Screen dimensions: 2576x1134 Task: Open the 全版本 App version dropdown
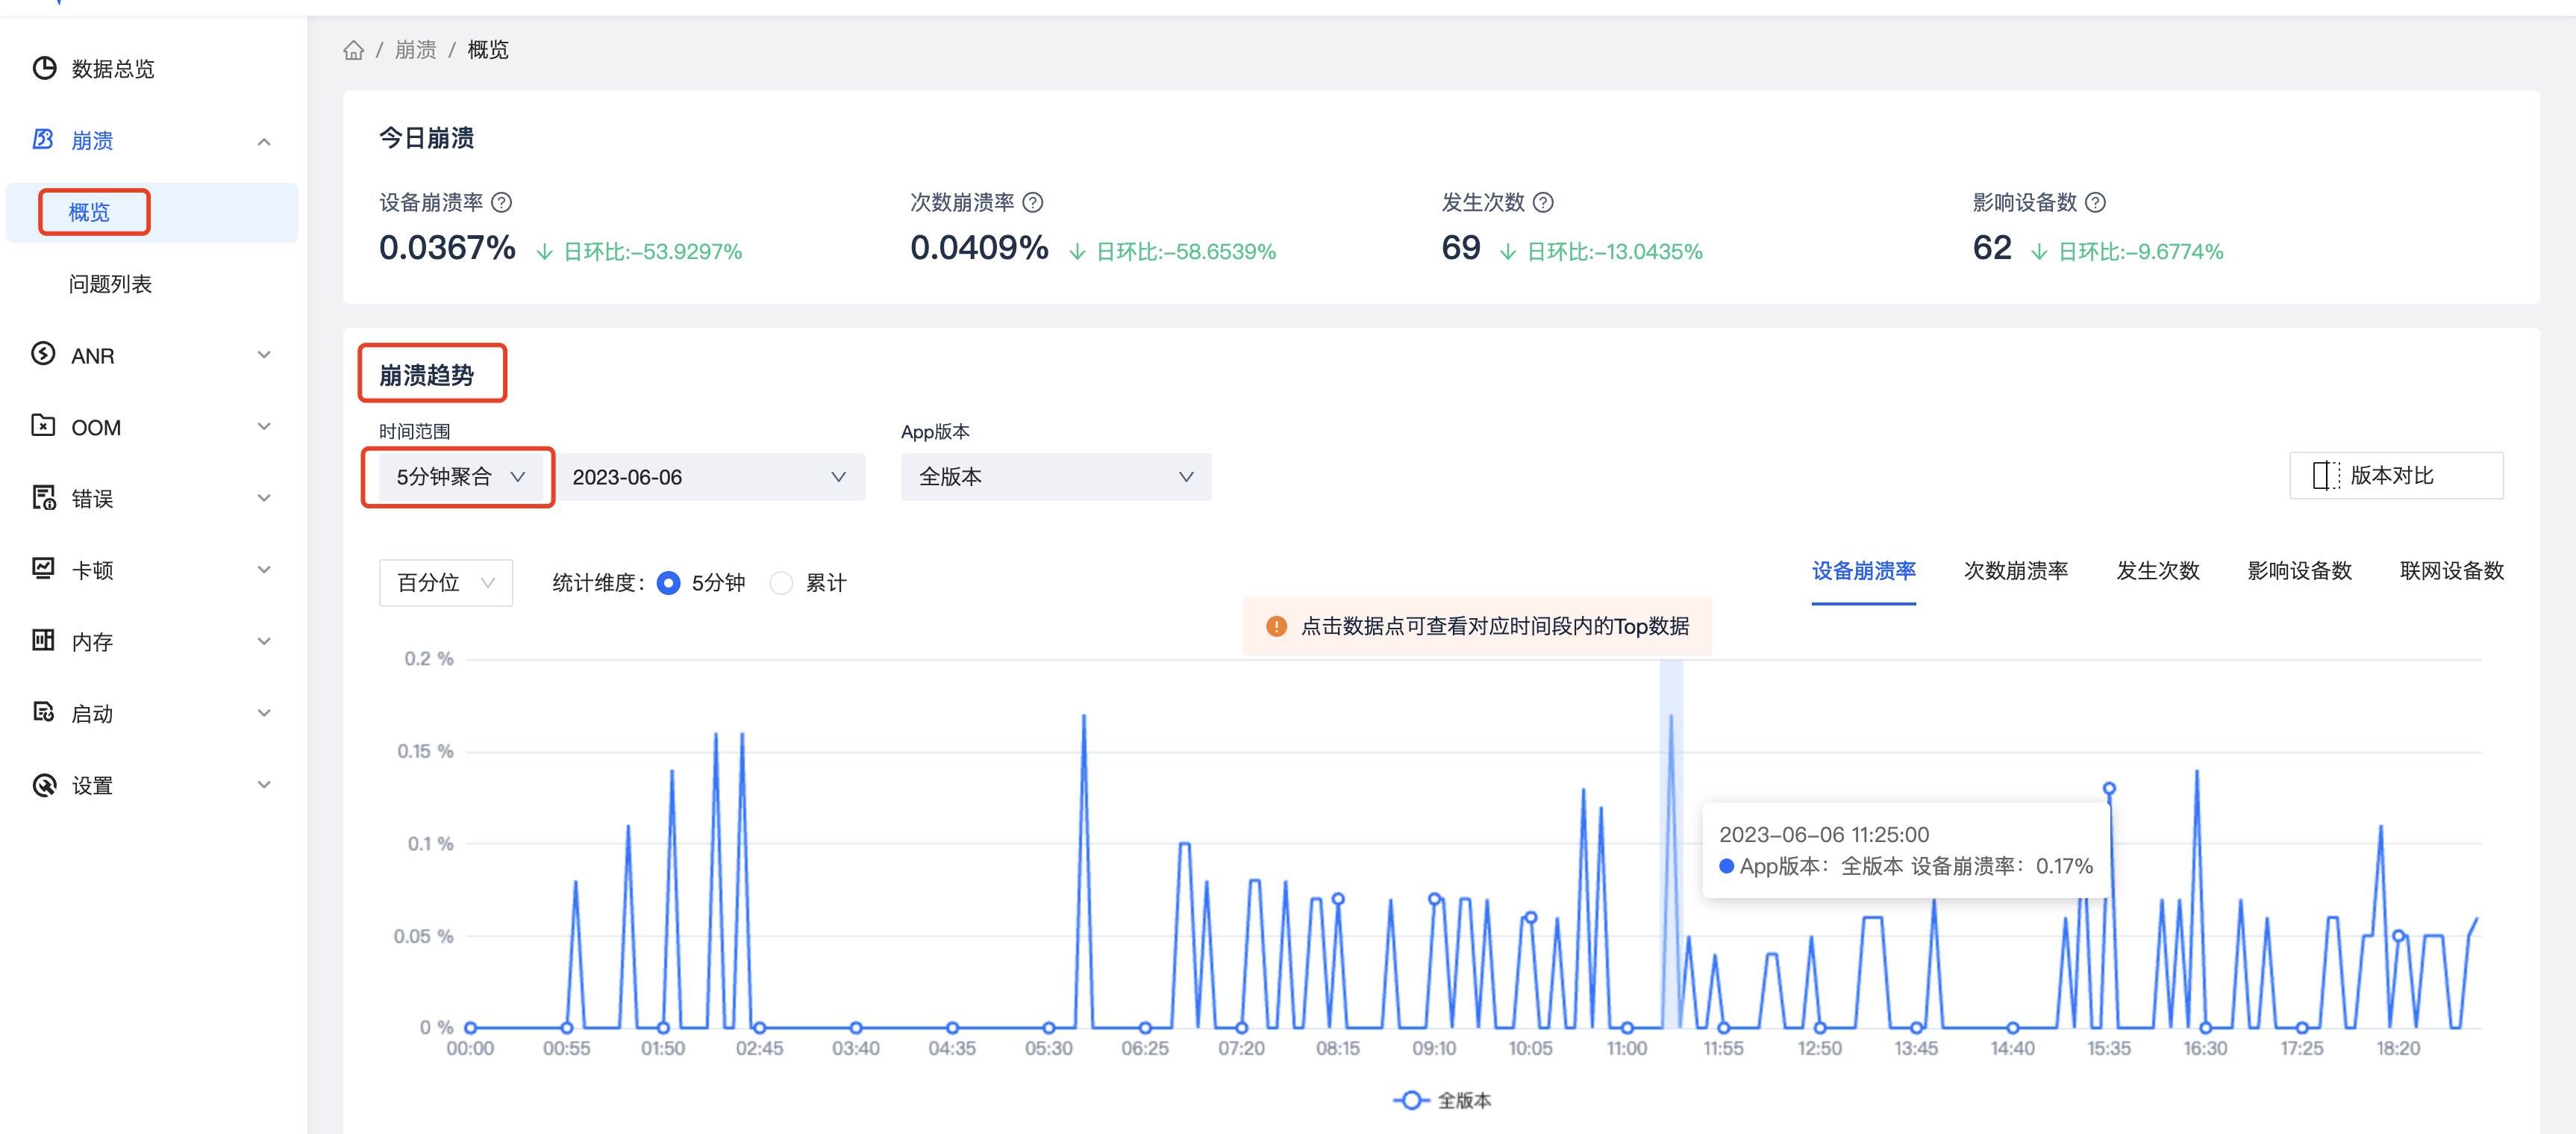[1056, 477]
